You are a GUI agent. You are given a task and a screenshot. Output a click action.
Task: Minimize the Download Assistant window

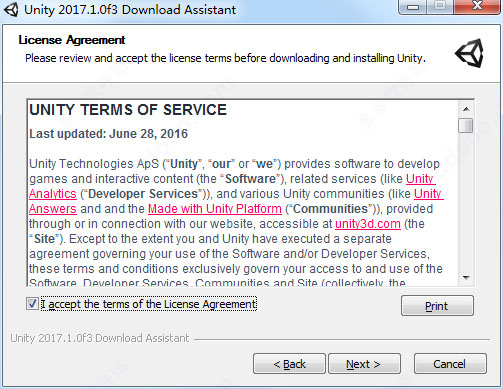click(x=413, y=7)
